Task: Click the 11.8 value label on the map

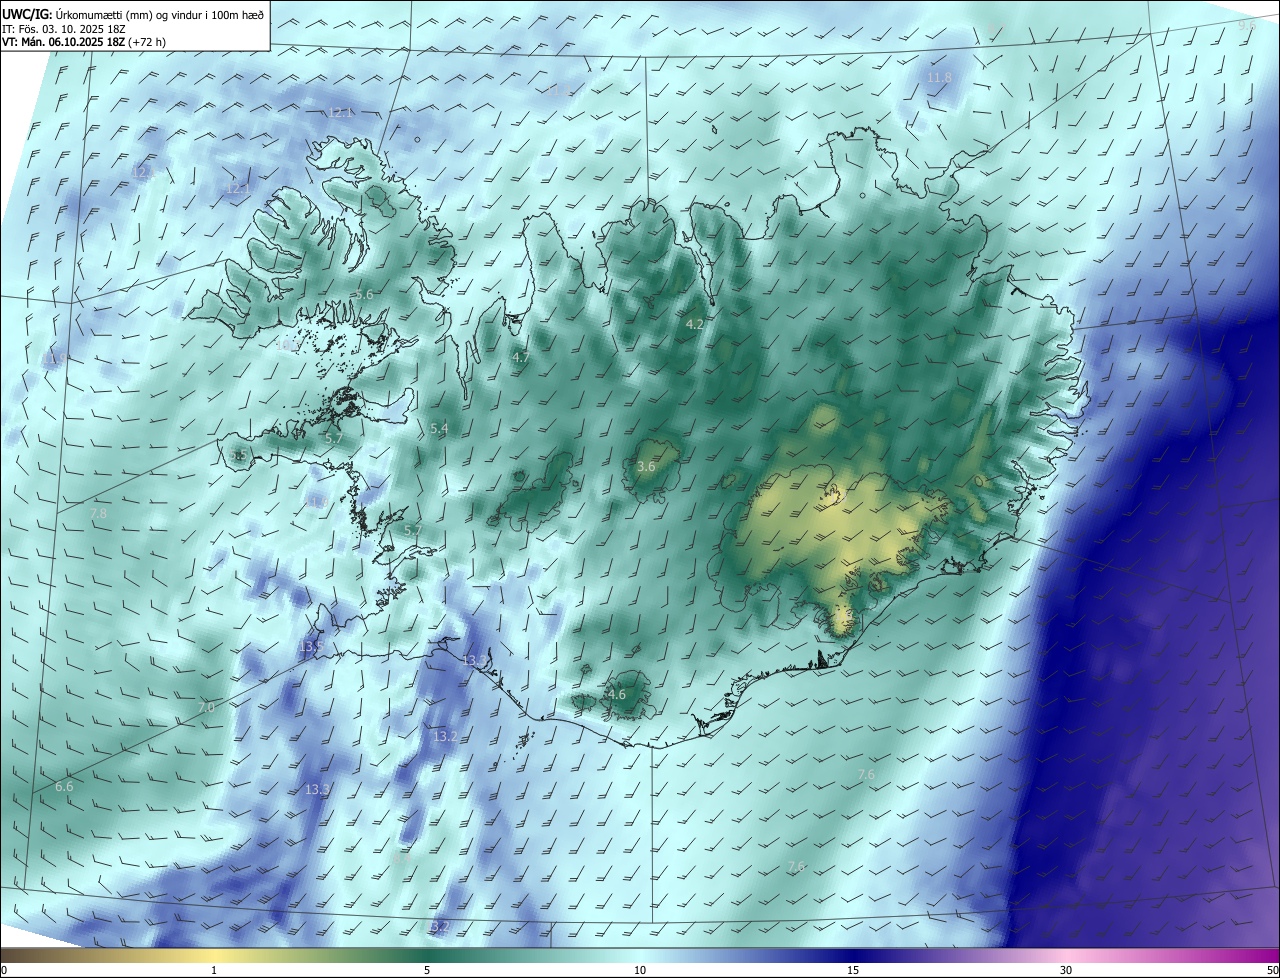Action: [x=940, y=77]
